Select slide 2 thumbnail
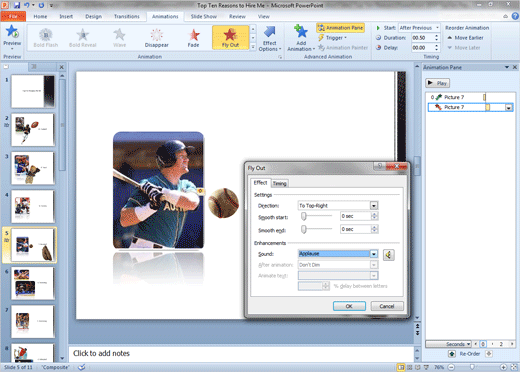This screenshot has width=520, height=372. 33,130
